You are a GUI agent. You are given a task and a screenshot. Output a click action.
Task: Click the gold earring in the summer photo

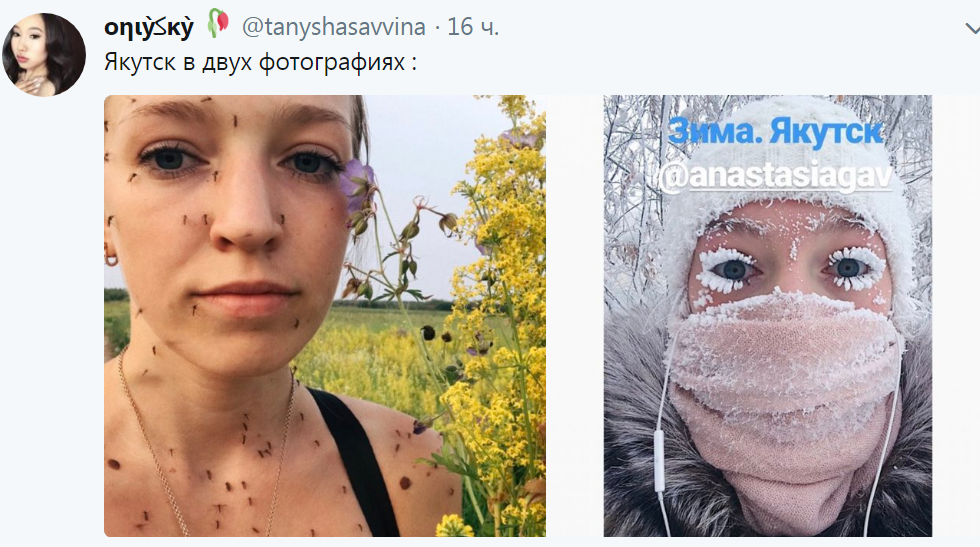pos(111,258)
